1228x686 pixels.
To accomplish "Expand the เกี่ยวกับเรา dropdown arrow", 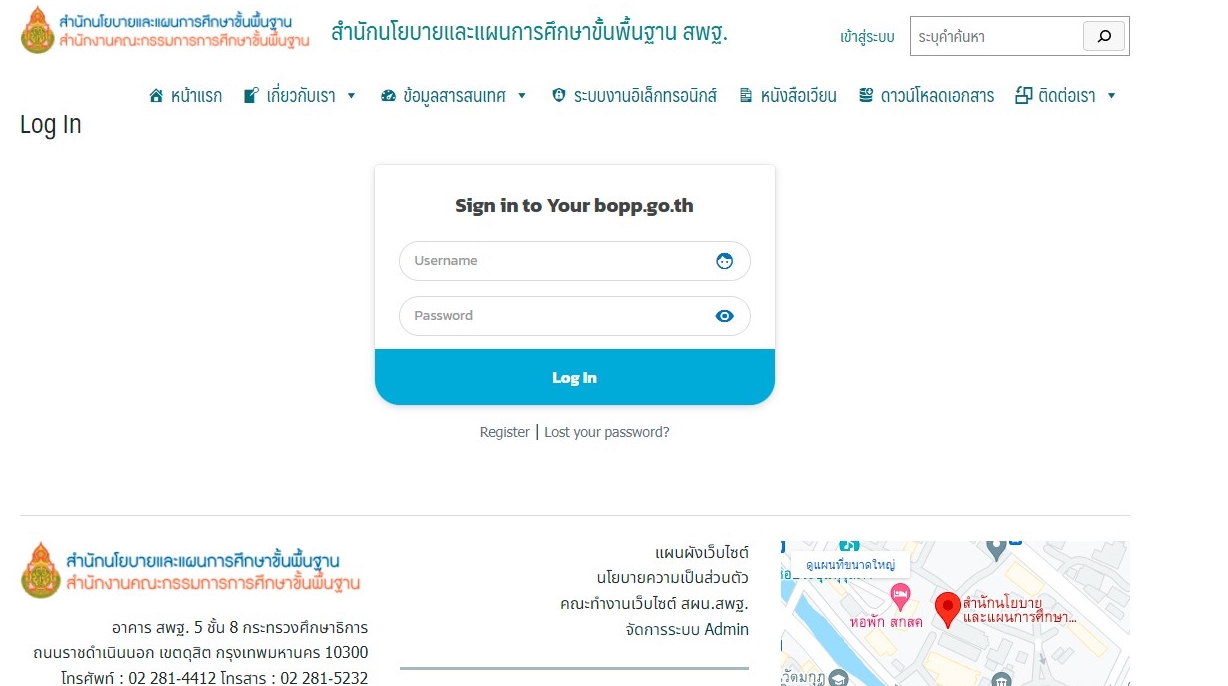I will [351, 96].
